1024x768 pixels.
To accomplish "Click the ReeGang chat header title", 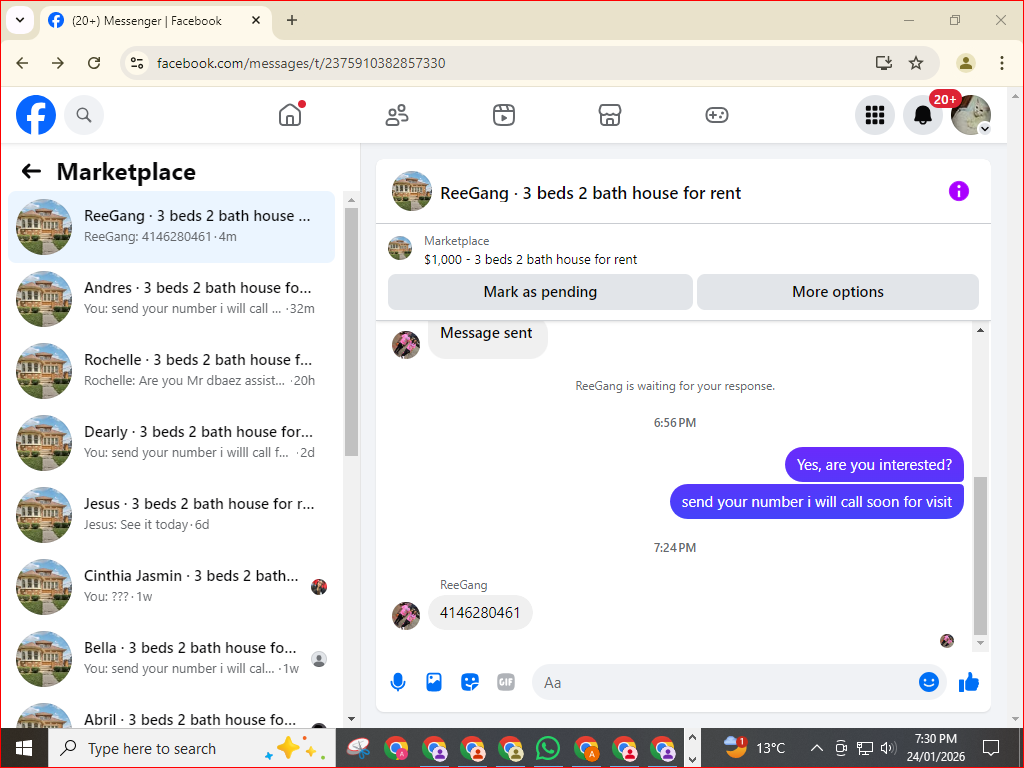I will point(590,193).
